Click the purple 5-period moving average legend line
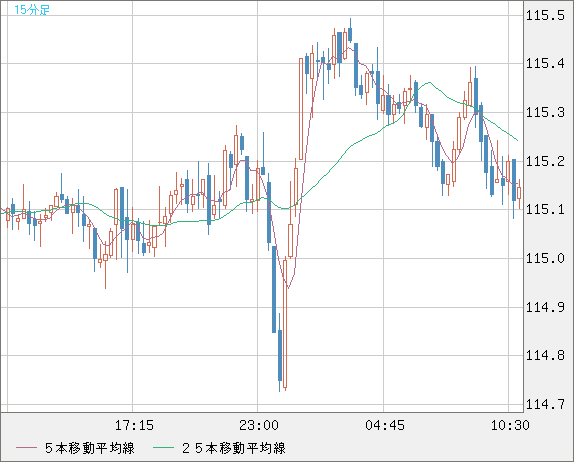The height and width of the screenshot is (462, 574). tap(26, 448)
